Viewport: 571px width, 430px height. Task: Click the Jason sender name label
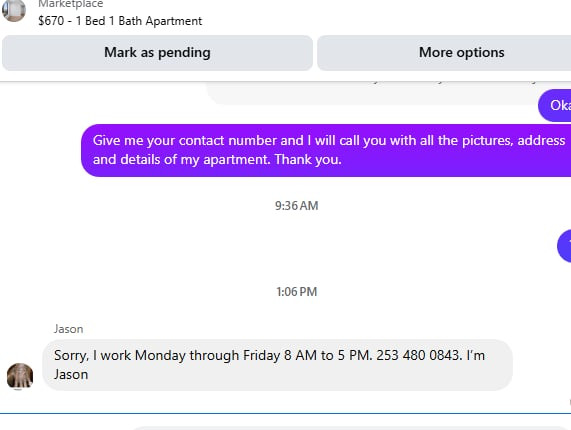[x=68, y=329]
